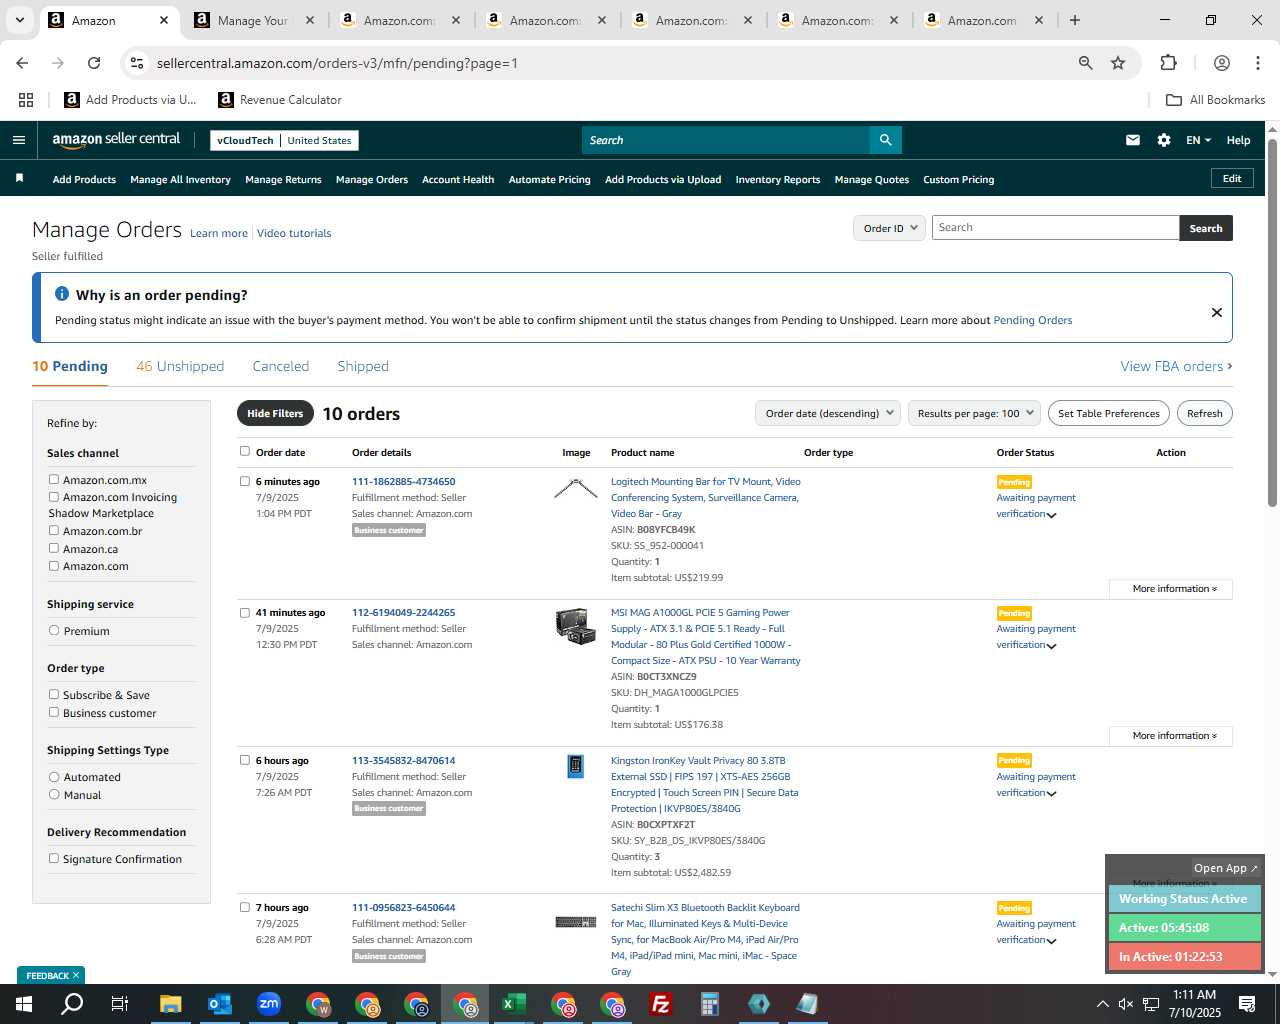This screenshot has width=1280, height=1024.
Task: Click the Refresh orders button
Action: coord(1204,413)
